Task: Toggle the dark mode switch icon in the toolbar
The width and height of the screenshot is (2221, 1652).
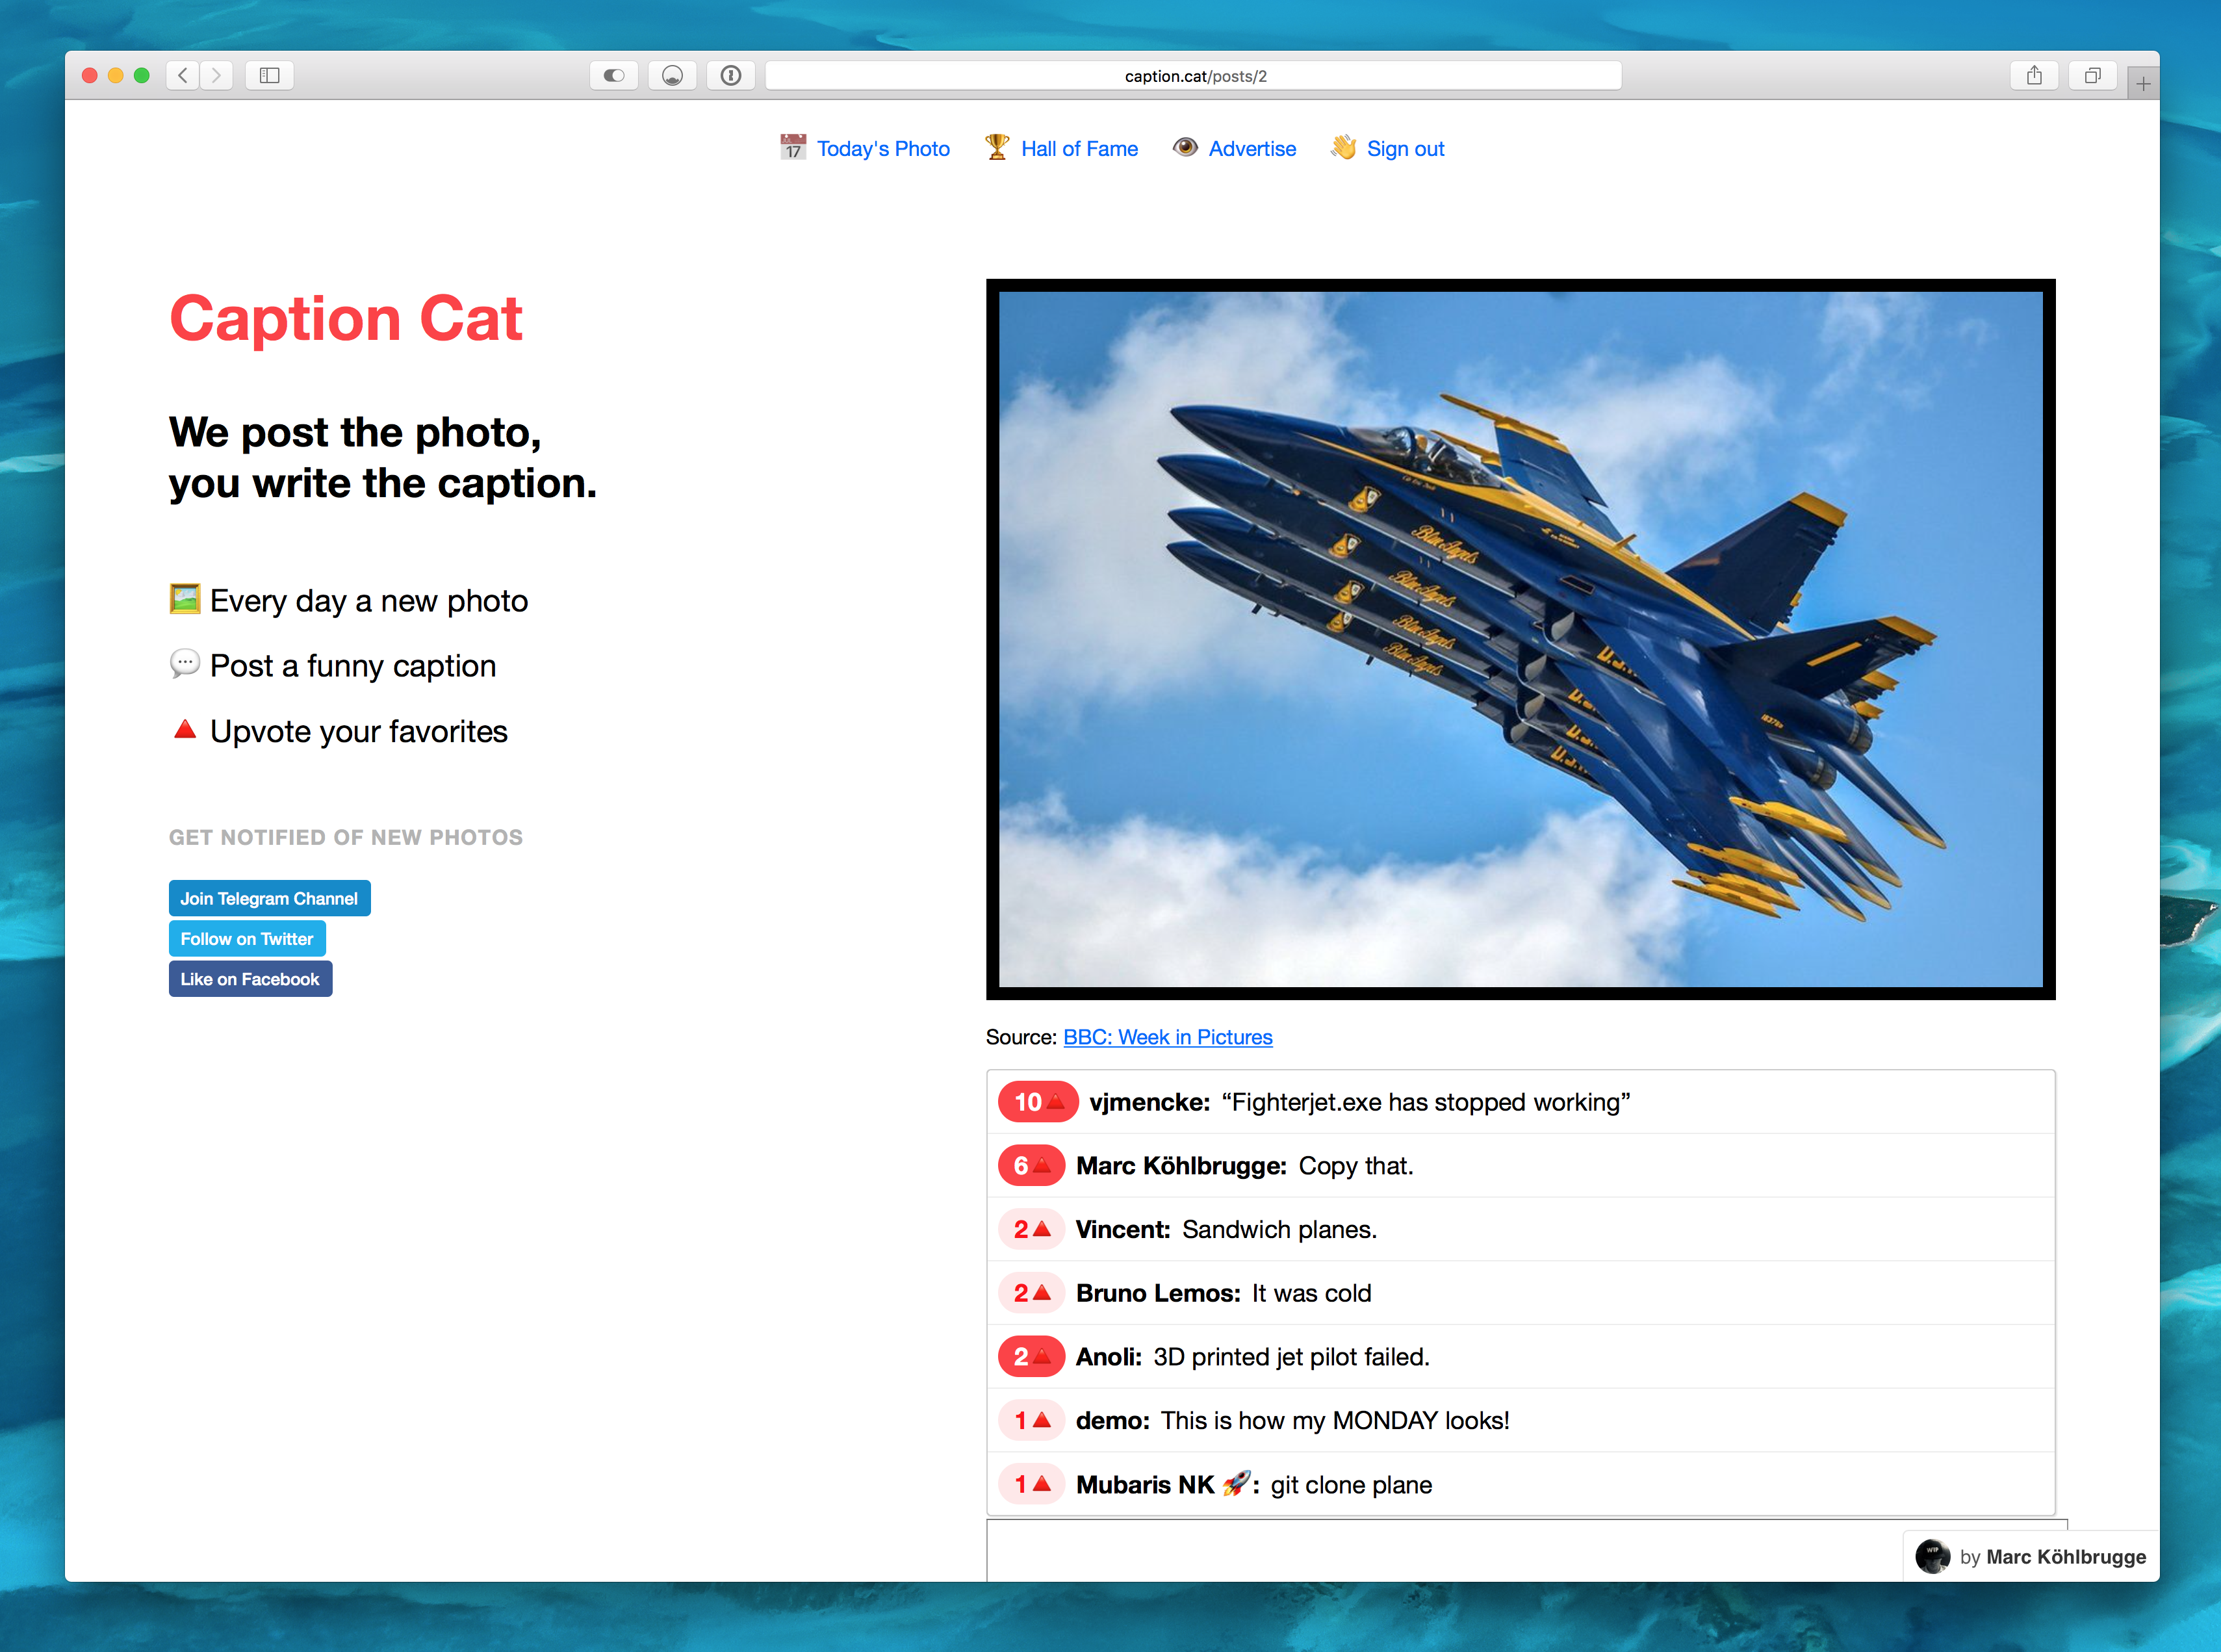Action: (613, 75)
